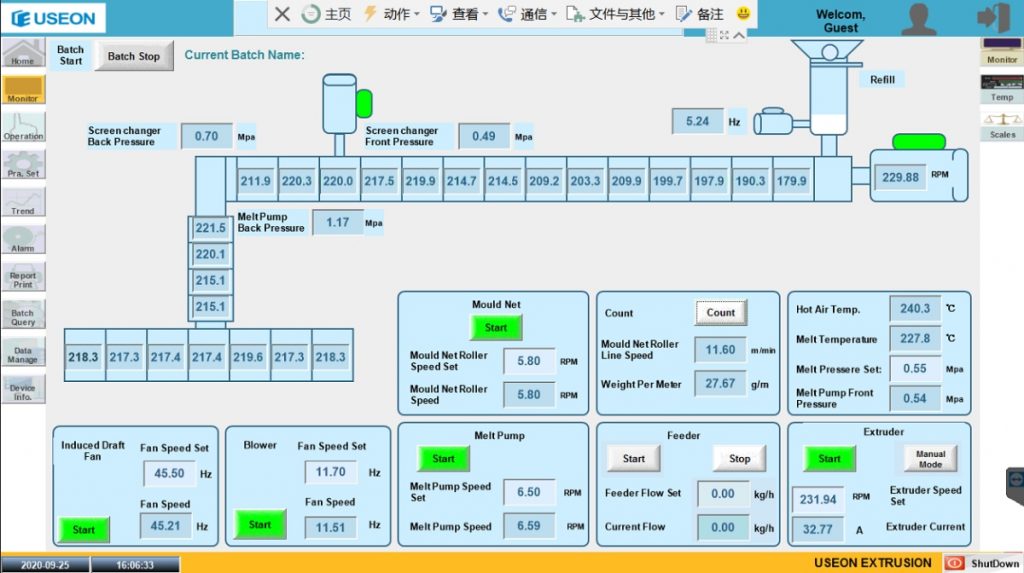Toggle the Melt Pump Start button
The height and width of the screenshot is (573, 1024).
coord(443,458)
